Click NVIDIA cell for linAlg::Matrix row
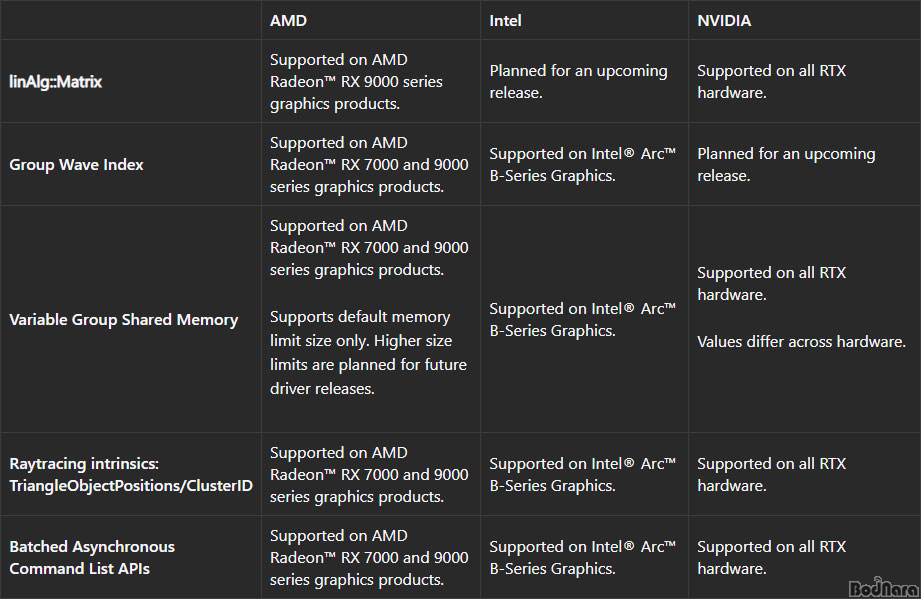 [x=771, y=82]
